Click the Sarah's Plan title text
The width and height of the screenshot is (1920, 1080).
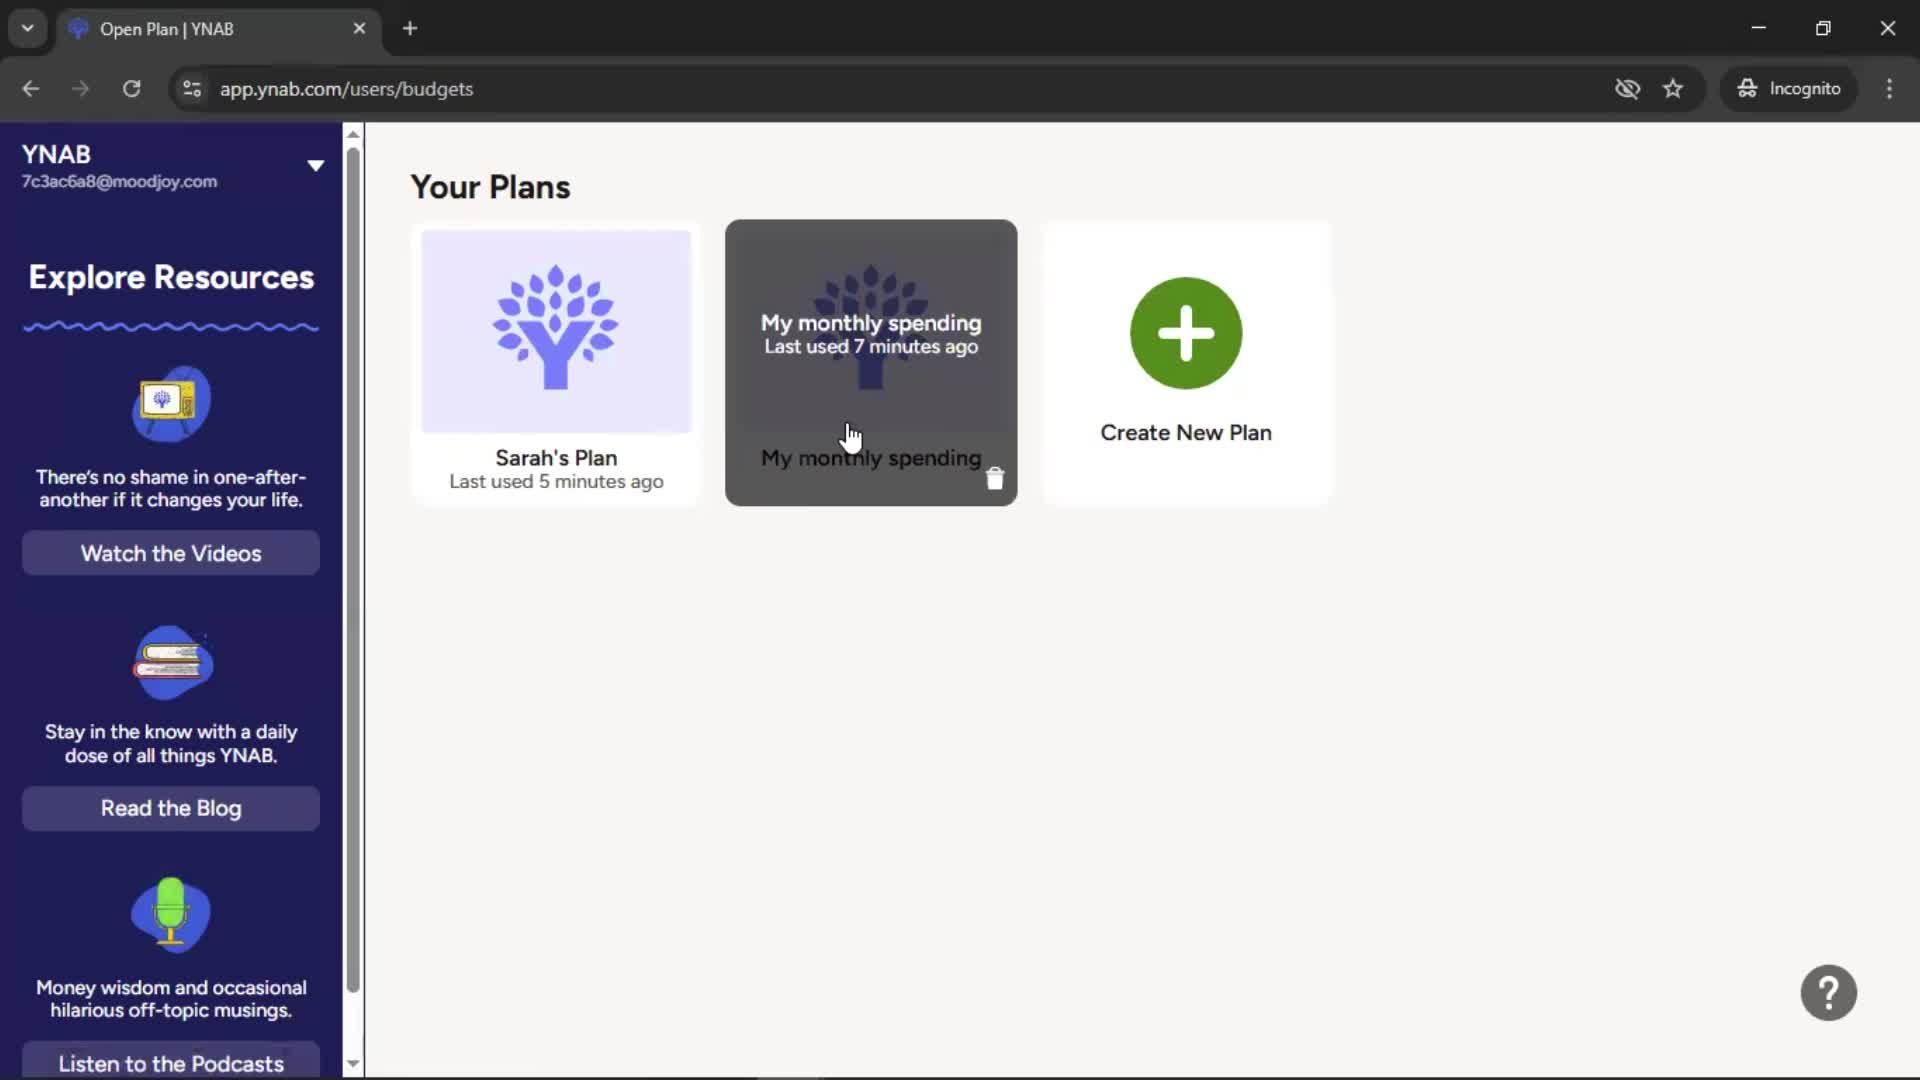pos(556,457)
